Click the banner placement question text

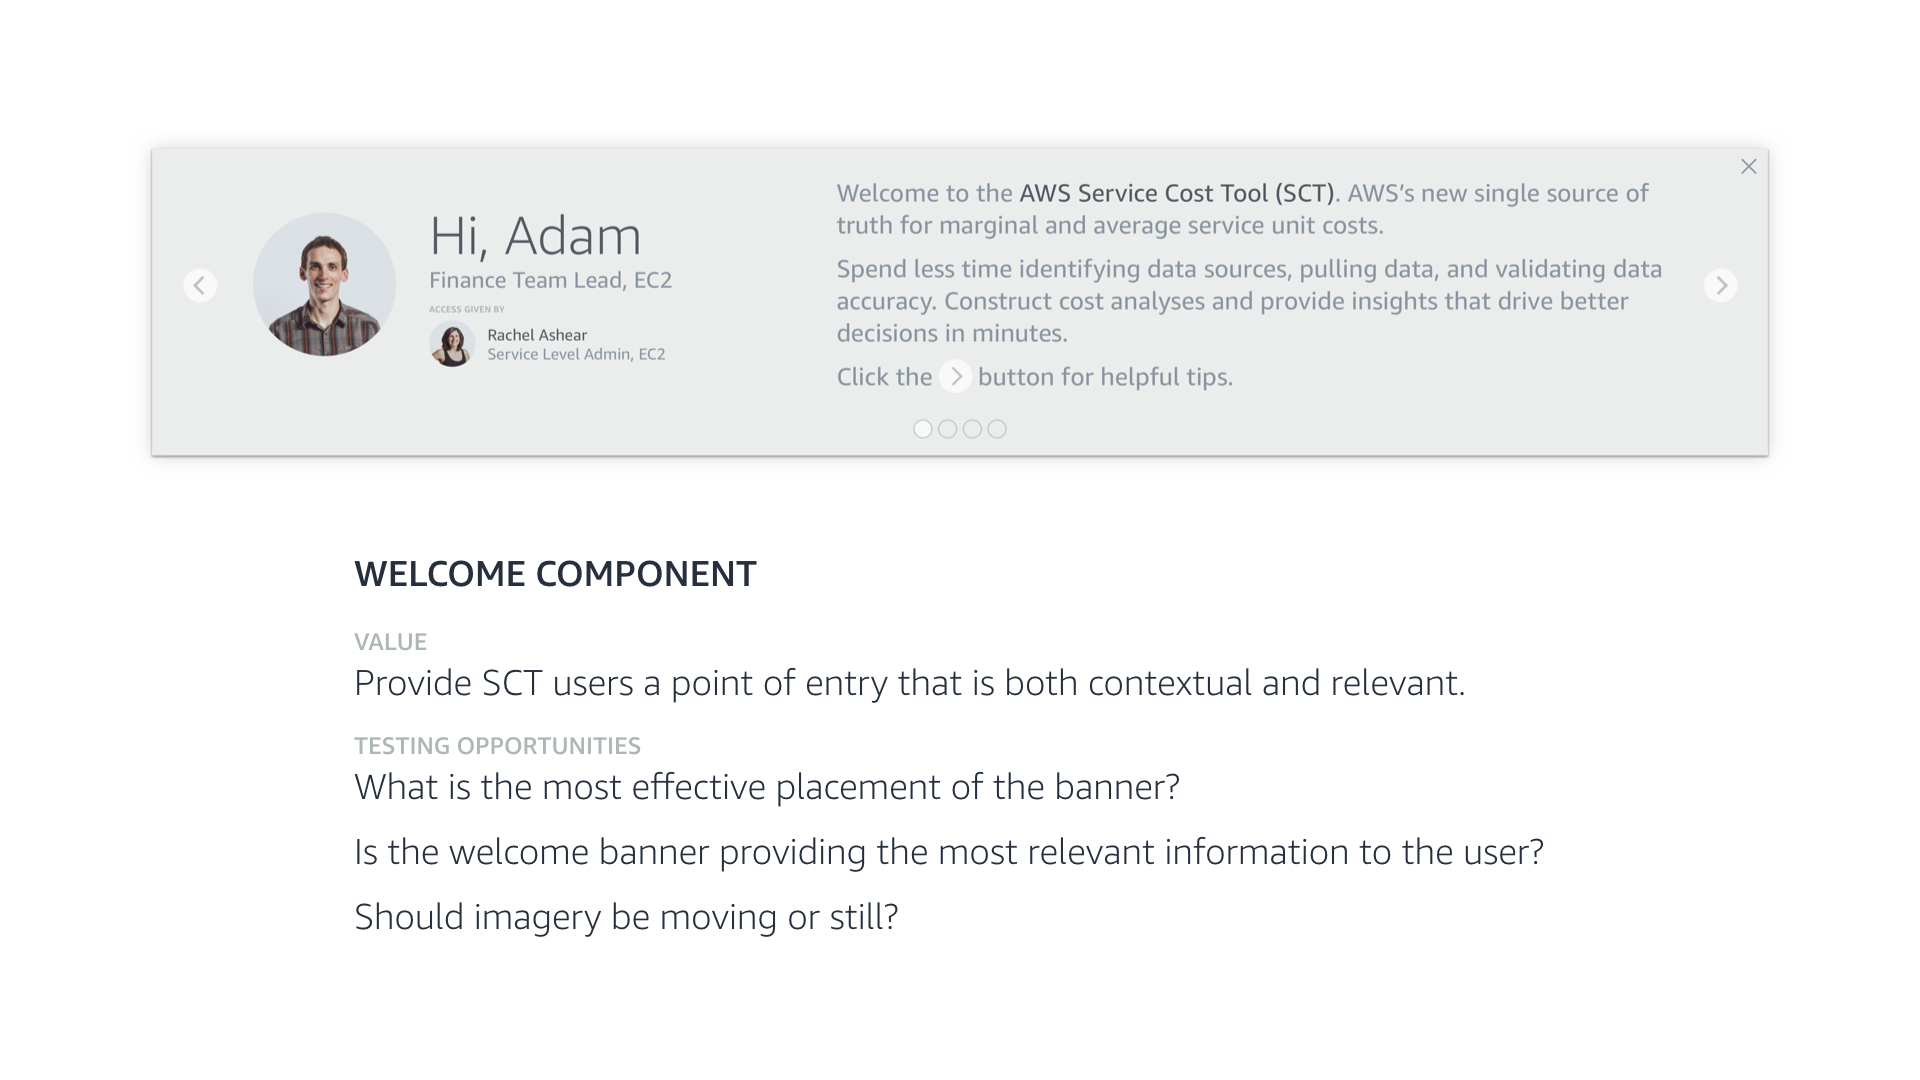tap(767, 787)
